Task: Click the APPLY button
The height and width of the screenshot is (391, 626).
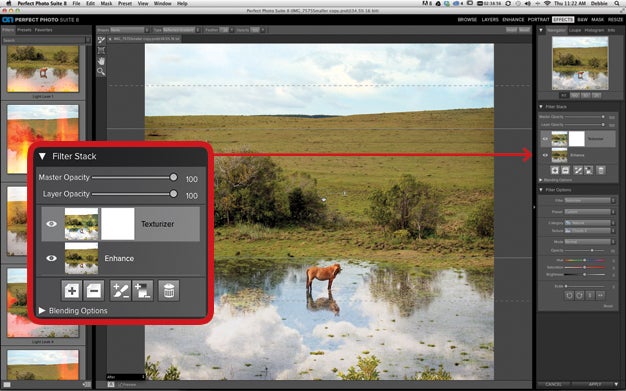Action: pos(595,384)
